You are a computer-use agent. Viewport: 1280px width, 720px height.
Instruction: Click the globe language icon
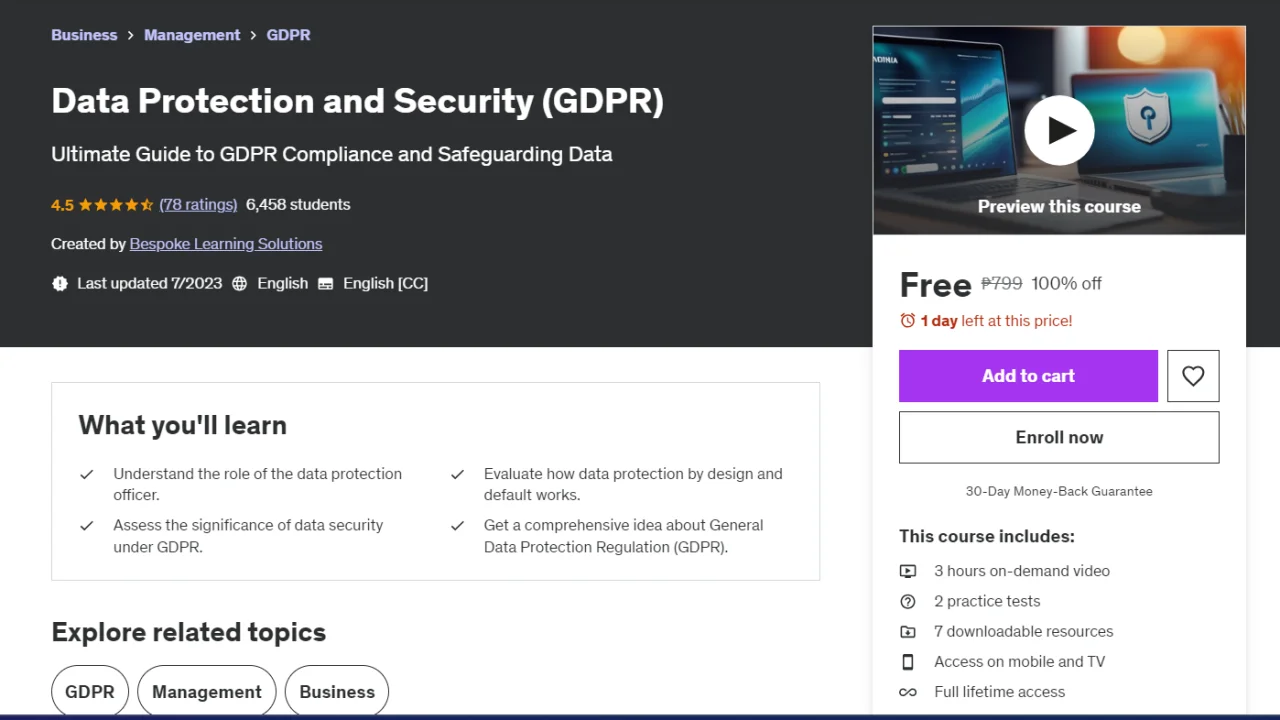click(x=239, y=283)
